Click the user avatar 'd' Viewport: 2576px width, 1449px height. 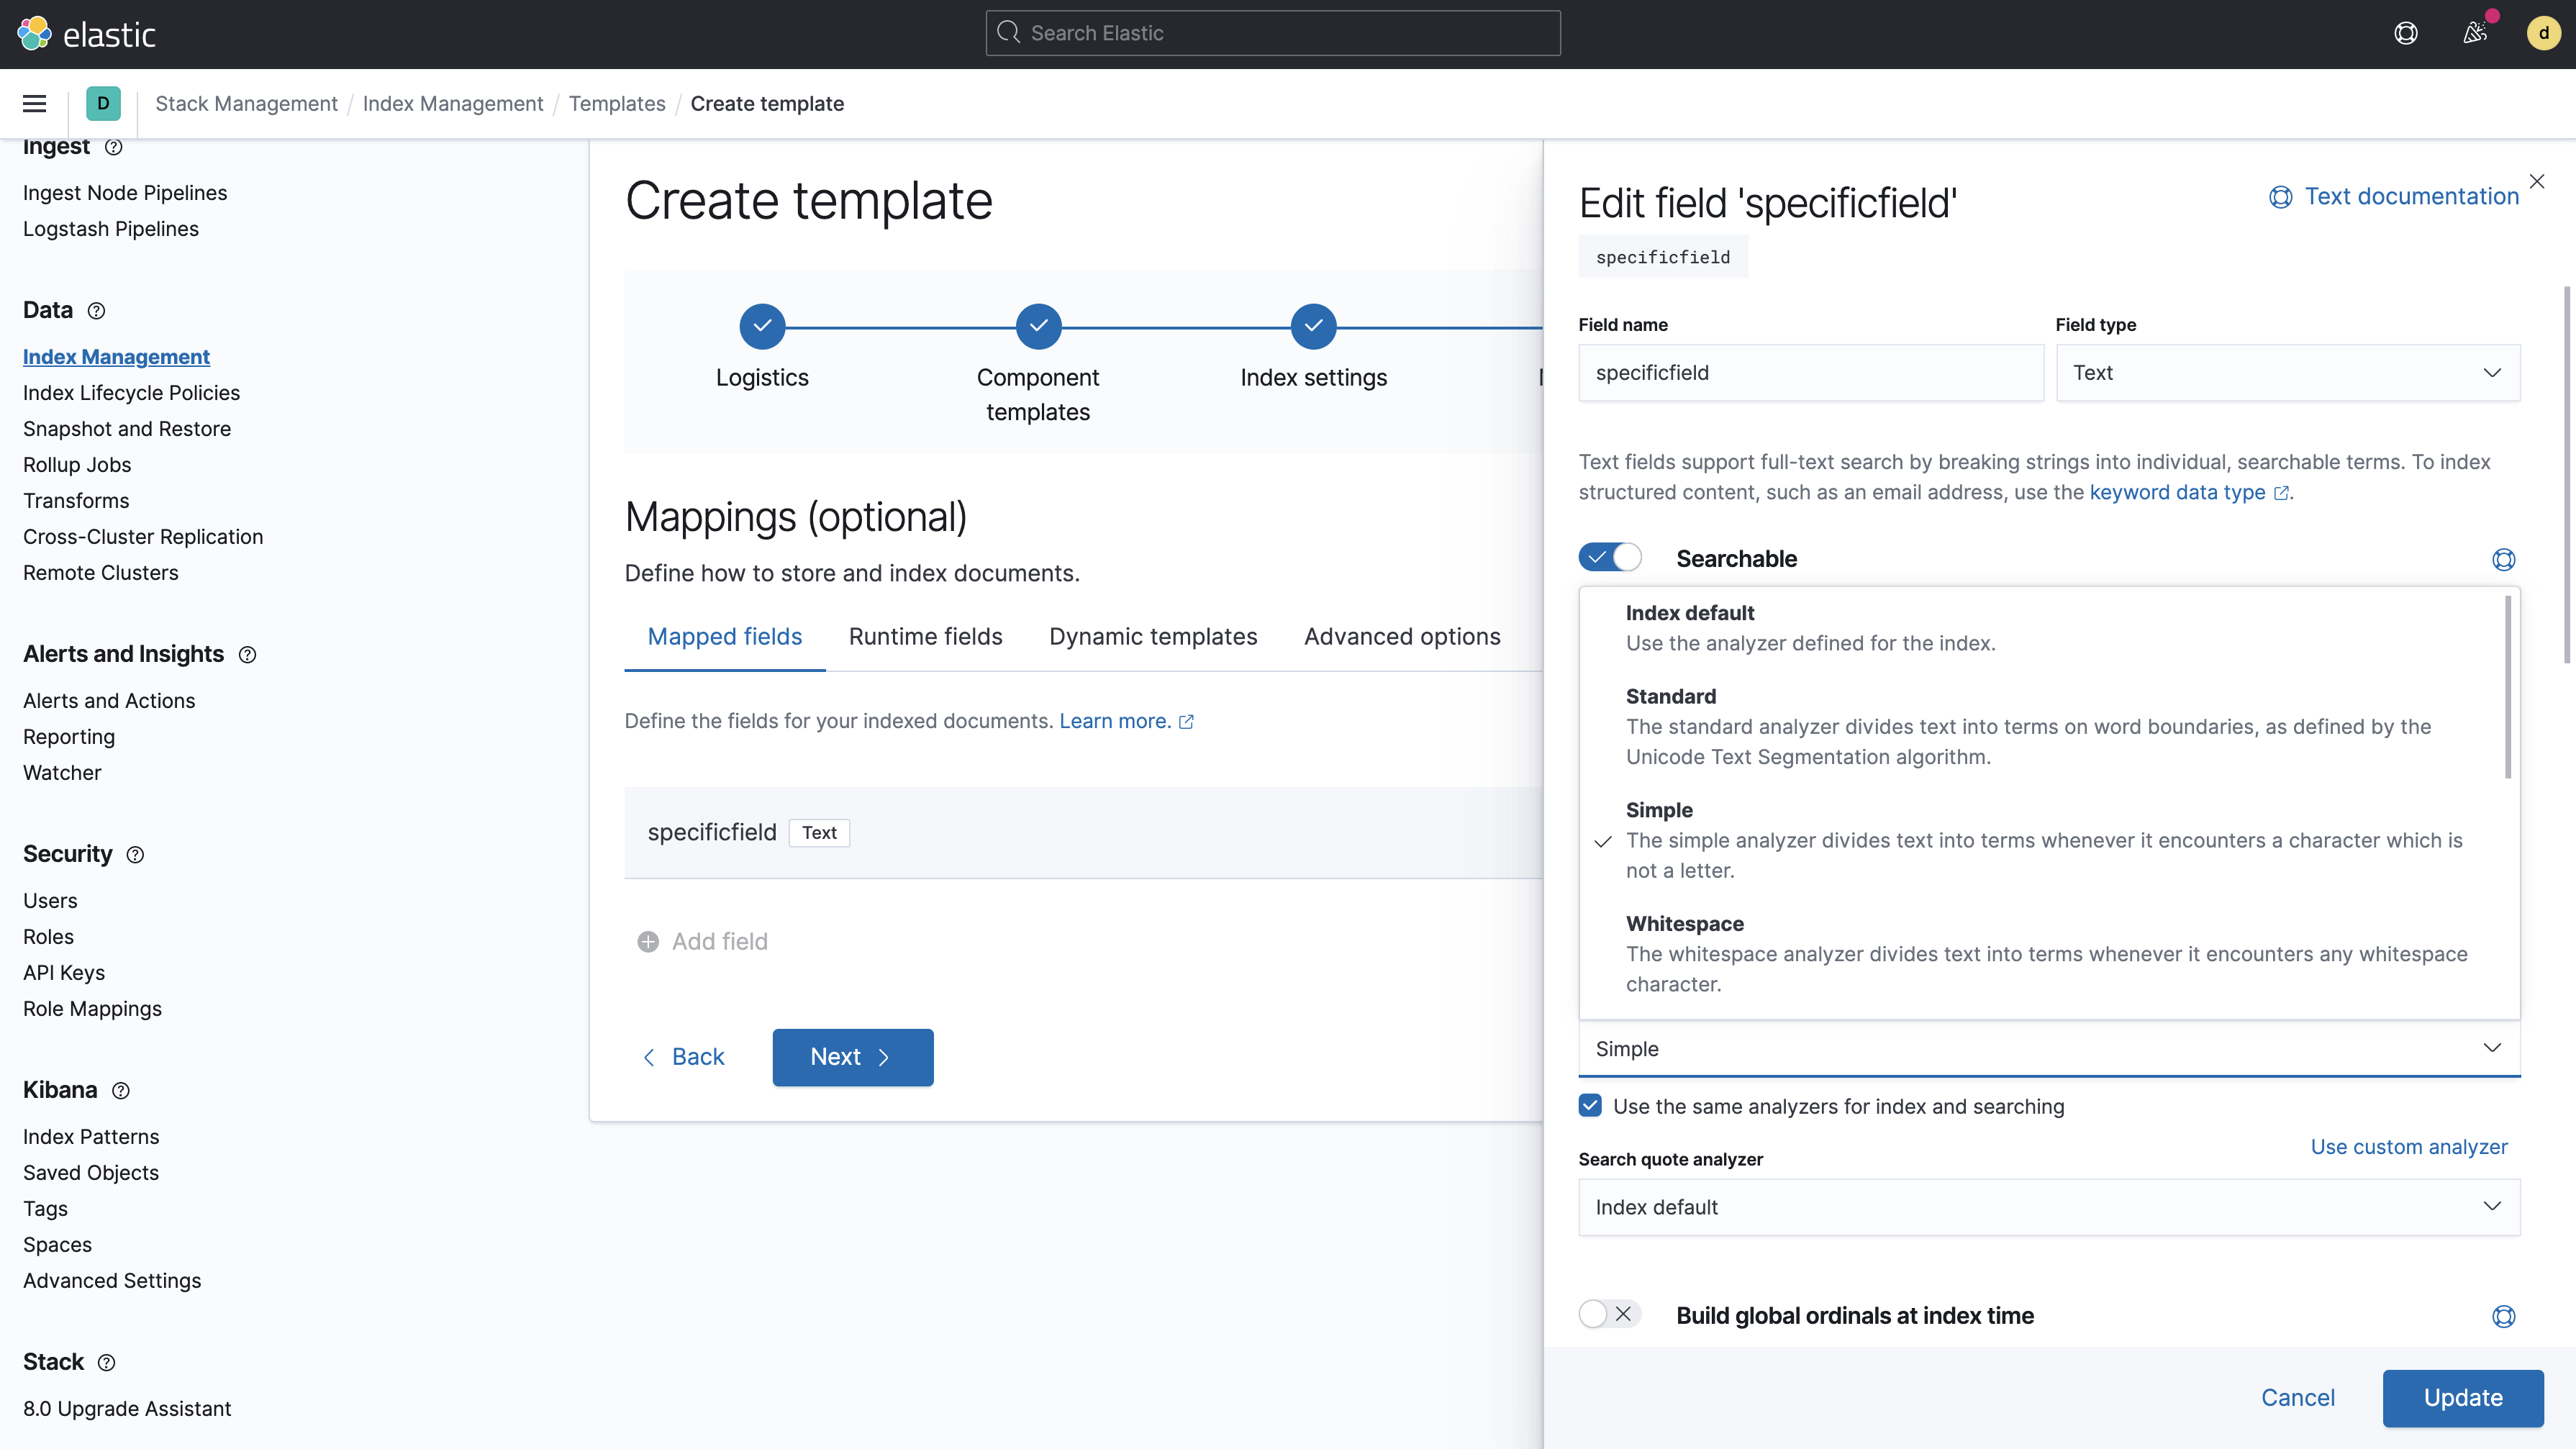click(2543, 33)
